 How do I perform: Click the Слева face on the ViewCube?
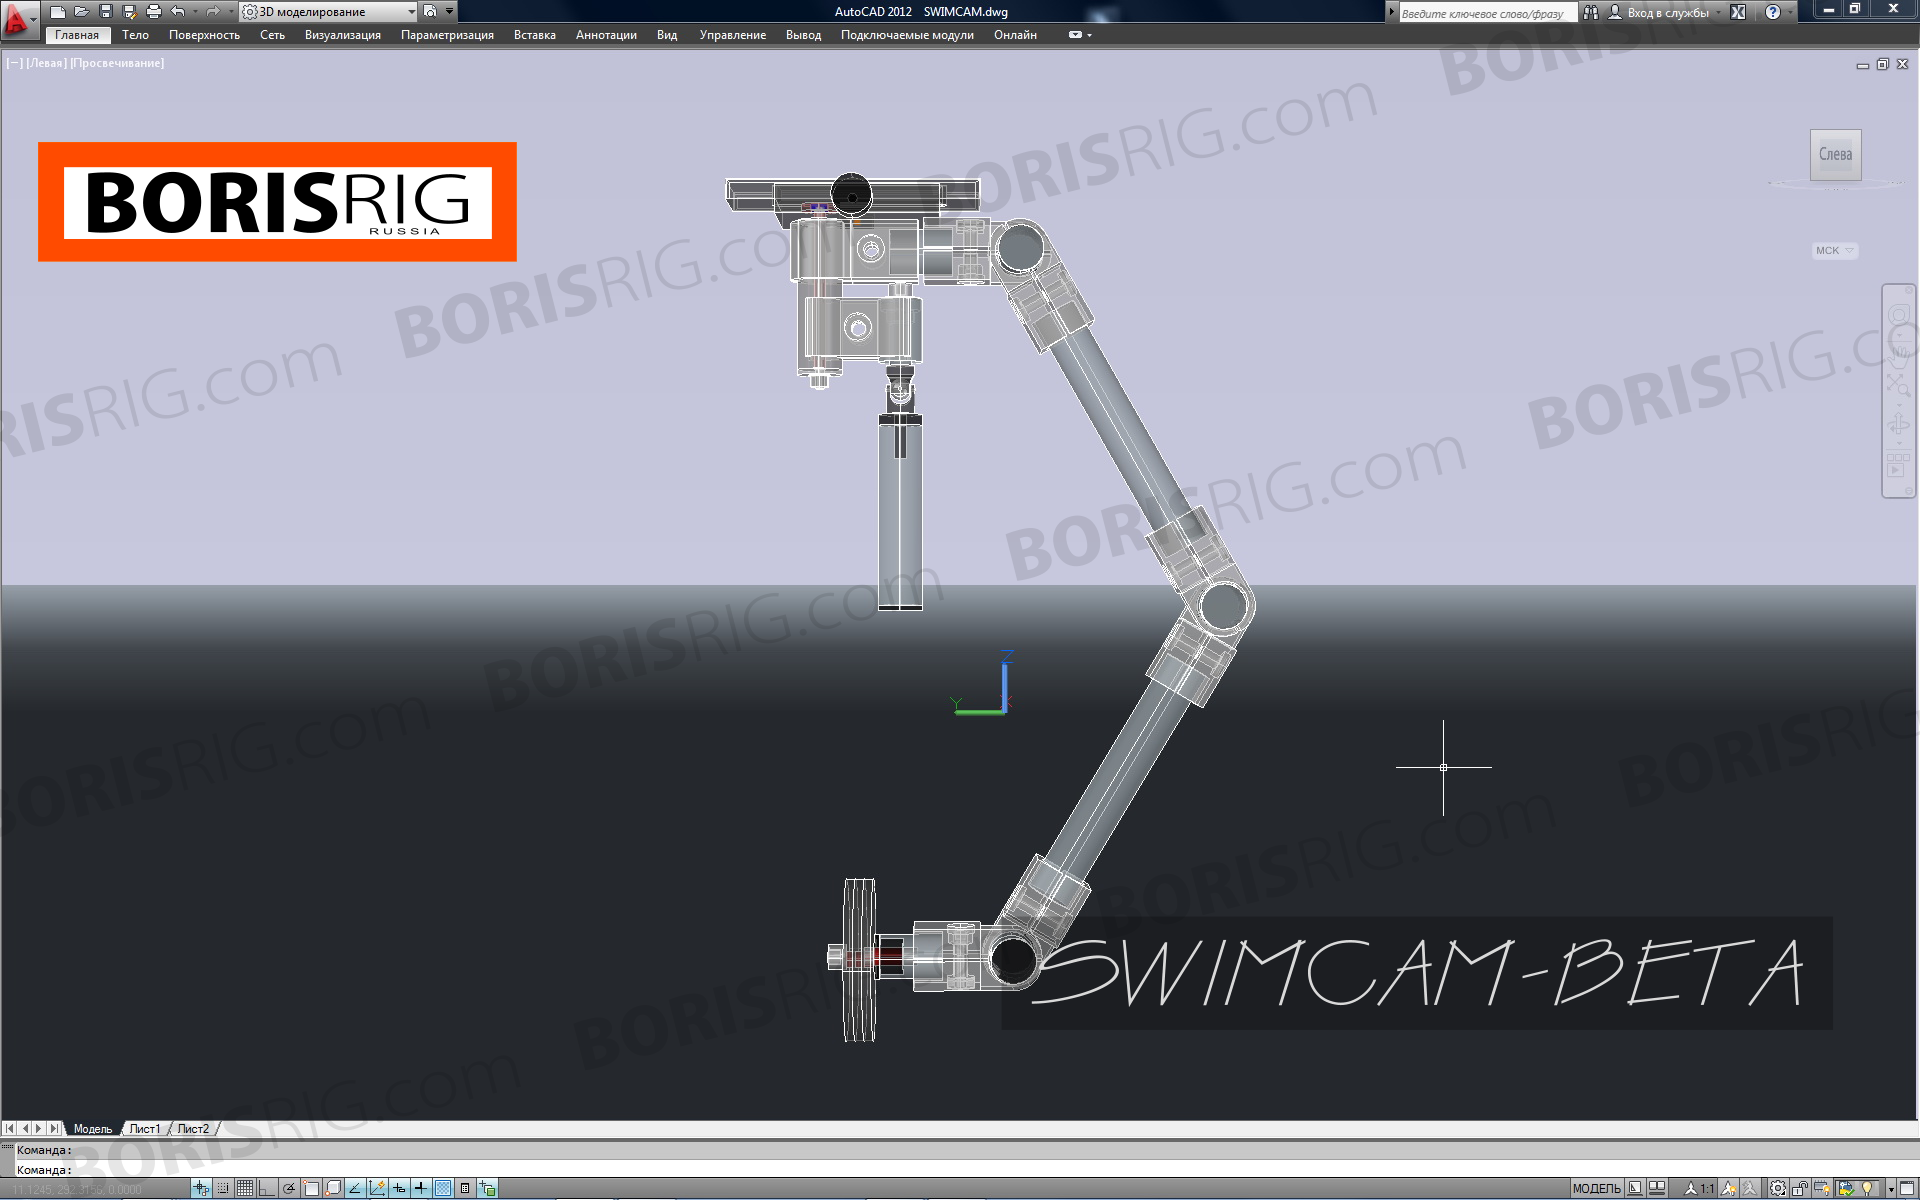[1835, 154]
